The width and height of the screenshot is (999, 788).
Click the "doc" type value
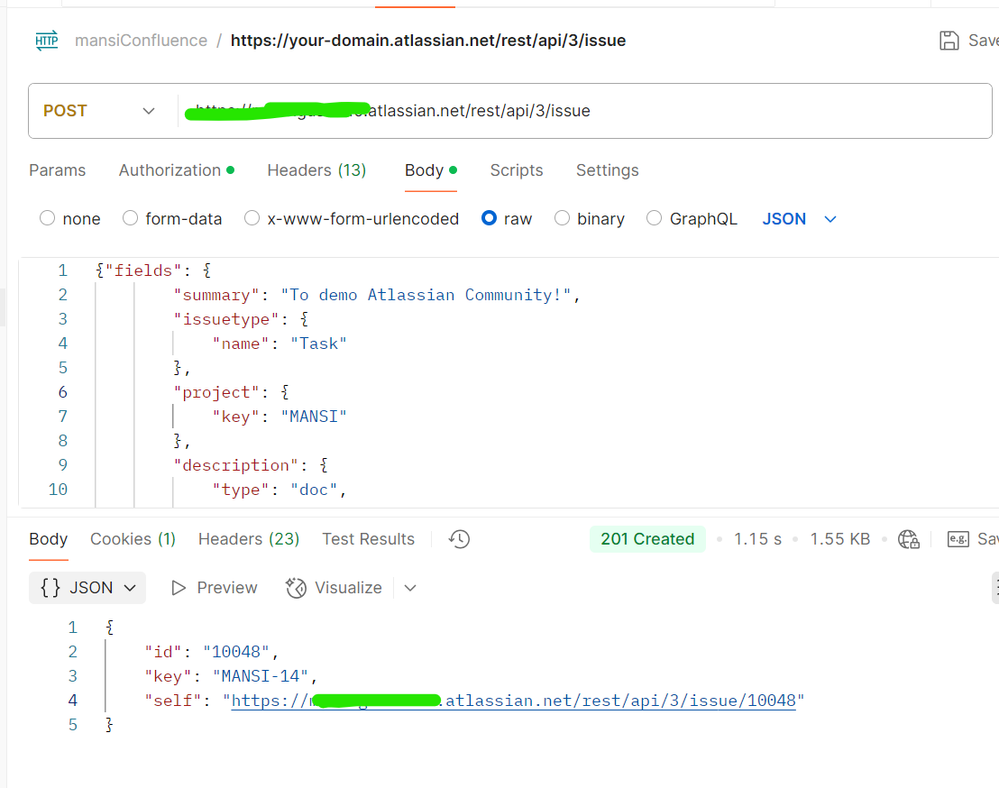point(314,490)
